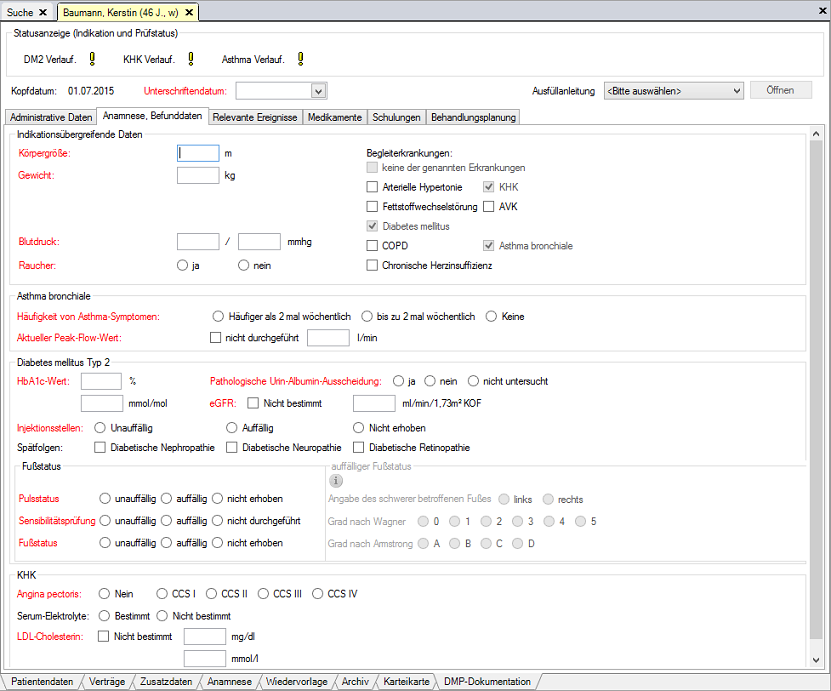Click the Asthma Verlauf yellow warning icon
The image size is (831, 691).
pos(300,59)
